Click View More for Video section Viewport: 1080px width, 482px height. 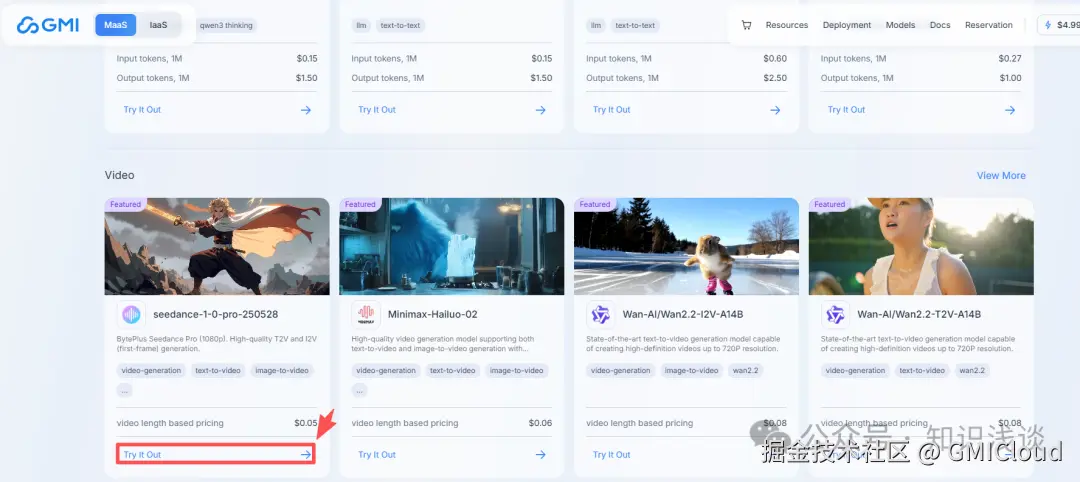(x=1001, y=176)
